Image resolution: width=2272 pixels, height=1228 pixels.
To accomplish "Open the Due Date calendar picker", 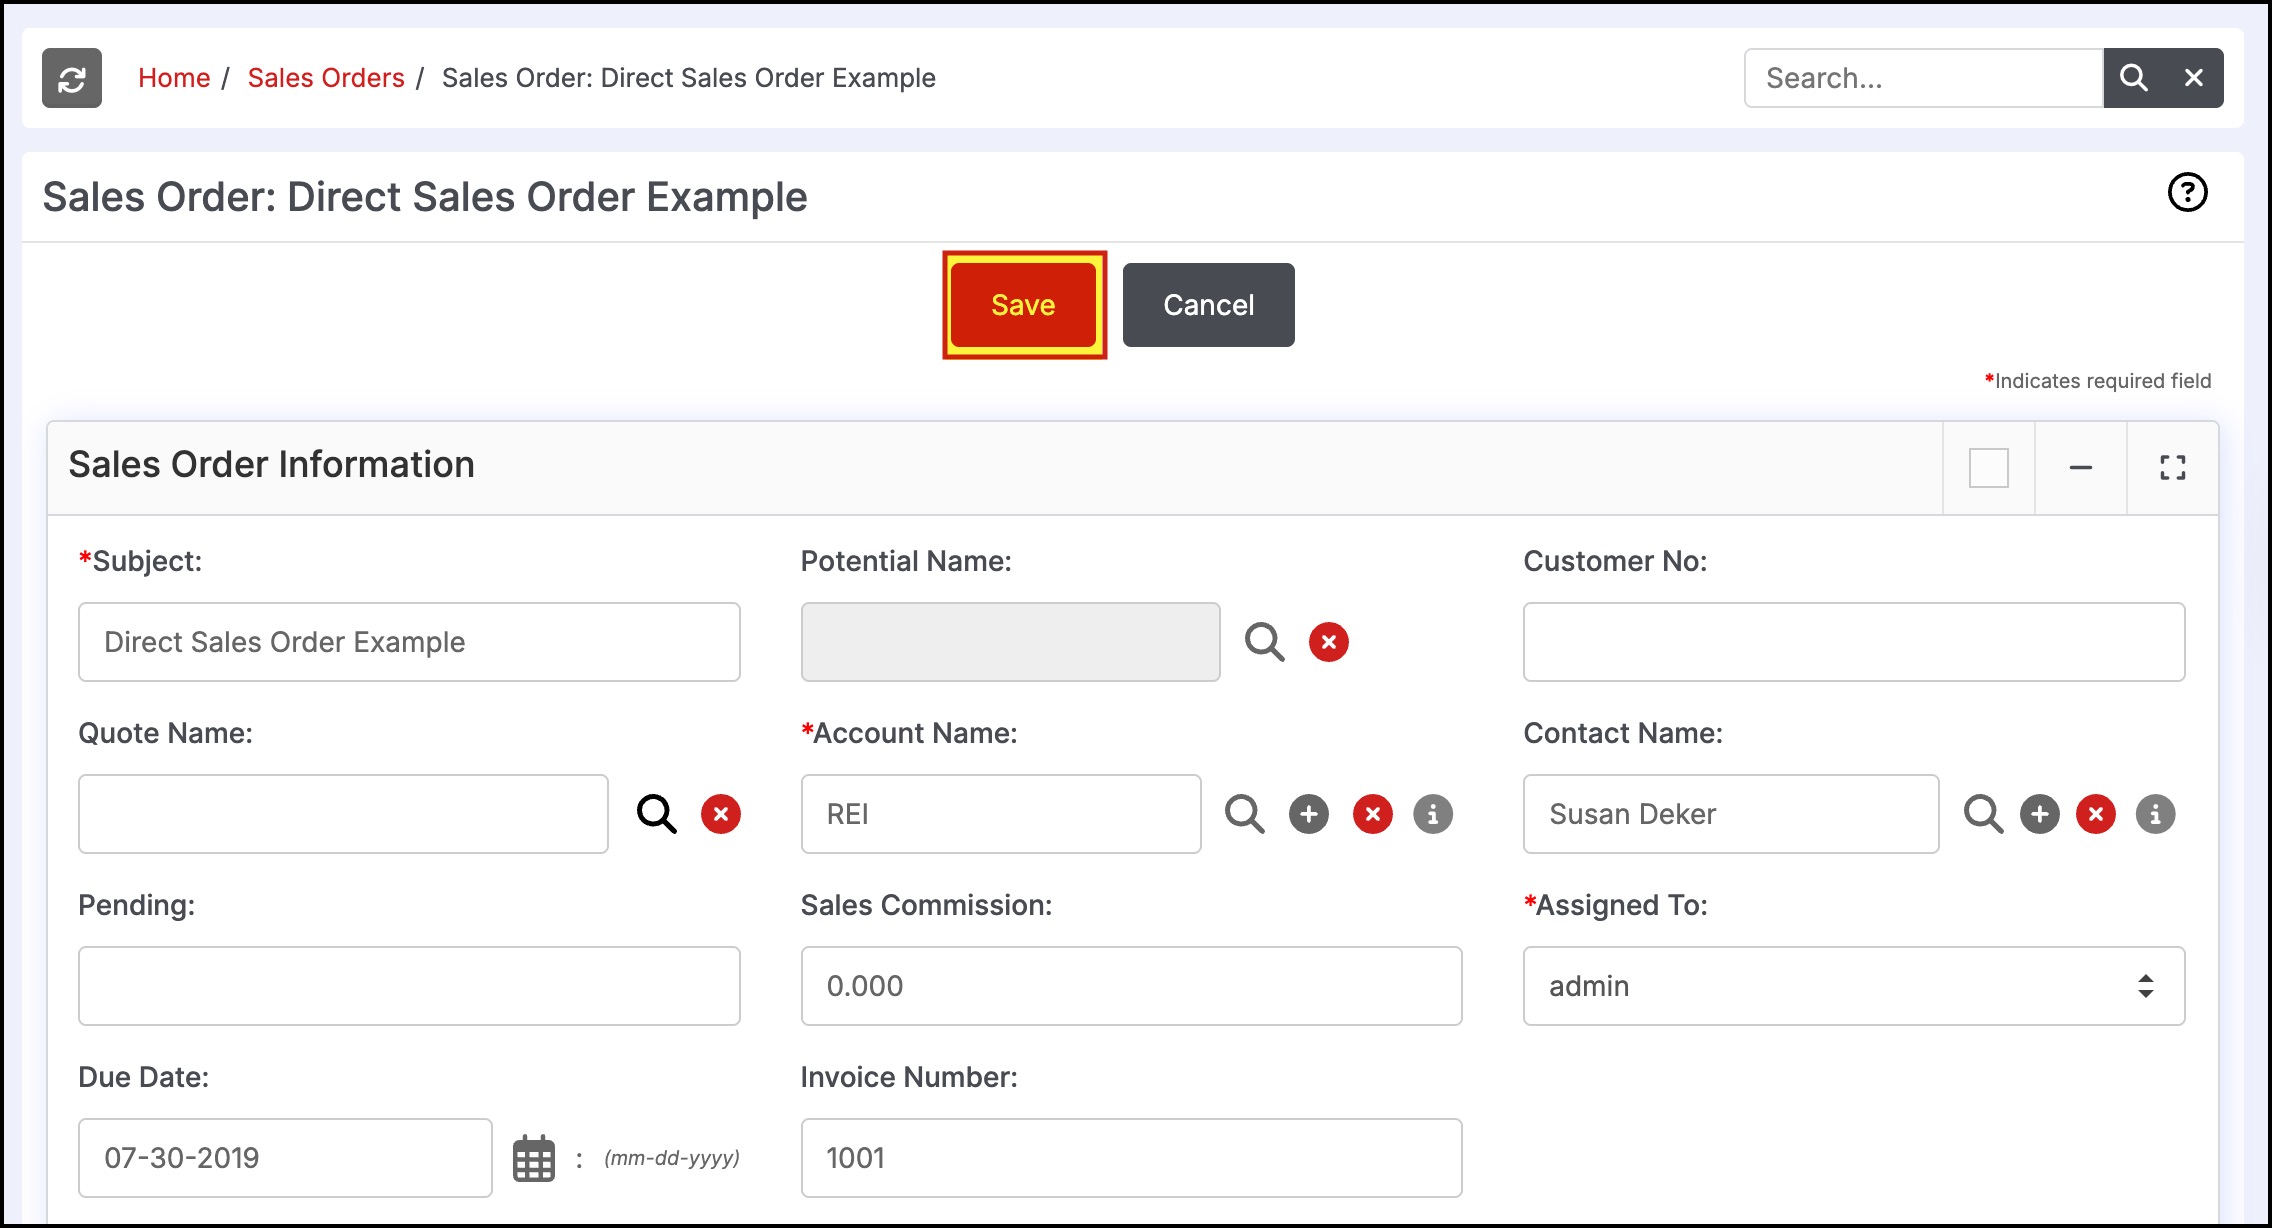I will pos(534,1158).
